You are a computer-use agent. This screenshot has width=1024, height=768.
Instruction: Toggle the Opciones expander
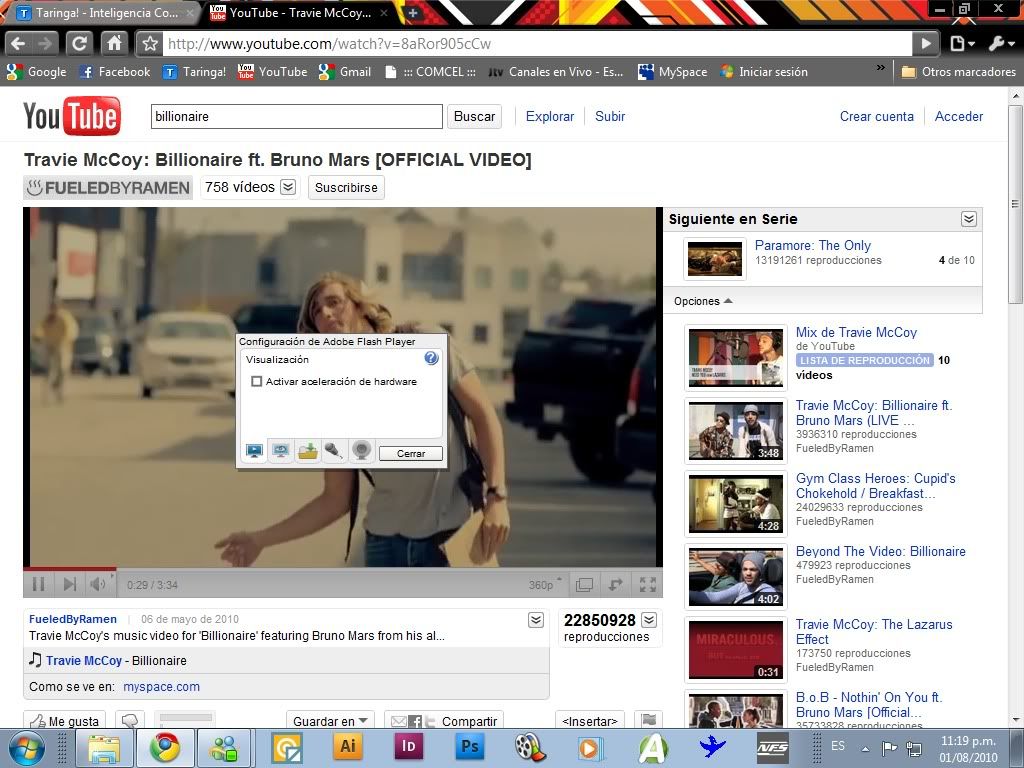click(703, 301)
